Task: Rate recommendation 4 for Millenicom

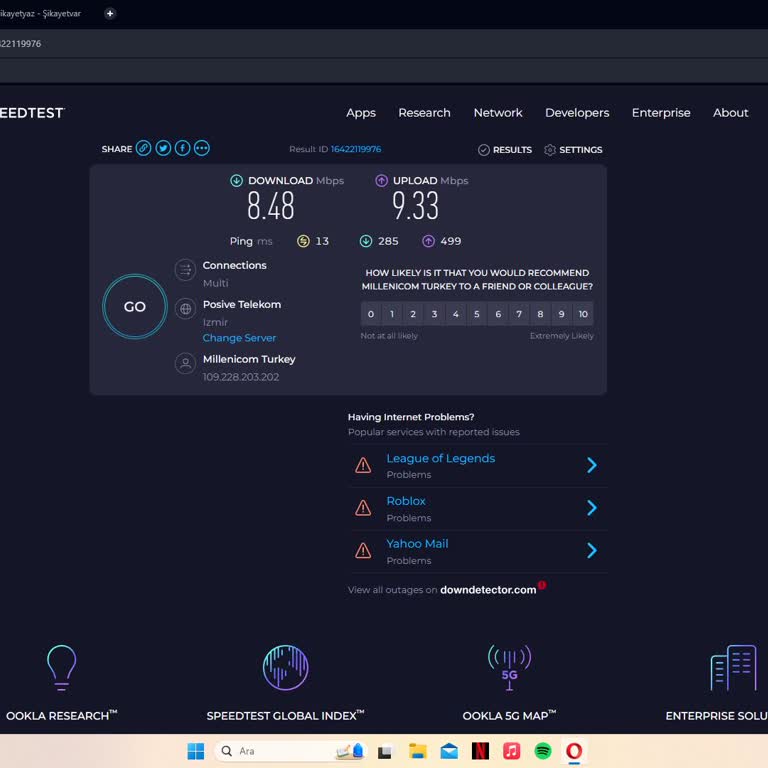Action: (456, 314)
